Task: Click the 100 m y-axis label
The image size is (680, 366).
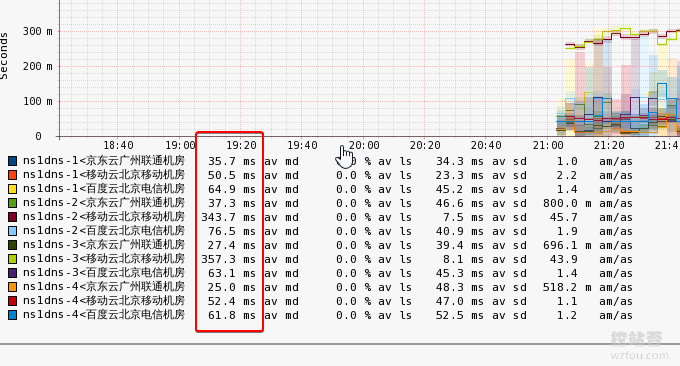Action: [x=38, y=101]
